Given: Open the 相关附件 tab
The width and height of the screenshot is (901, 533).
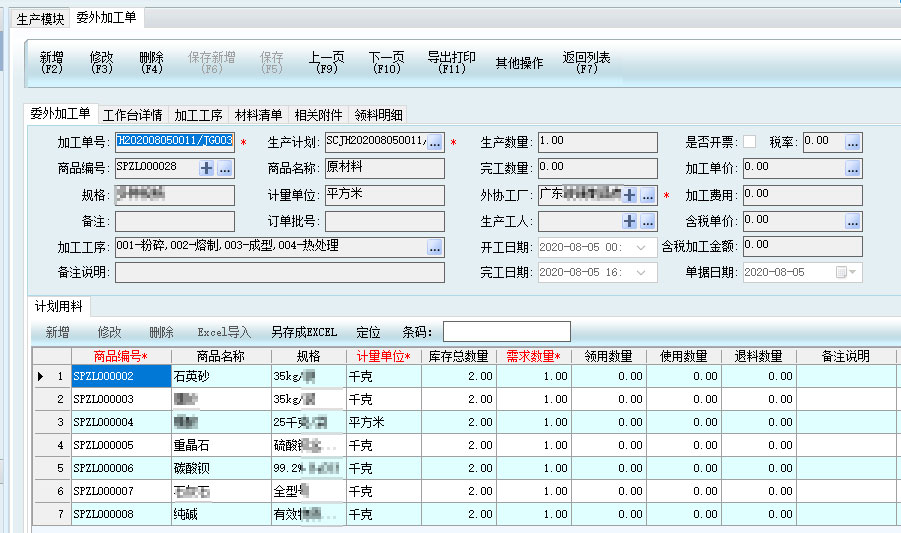Looking at the screenshot, I should point(318,115).
